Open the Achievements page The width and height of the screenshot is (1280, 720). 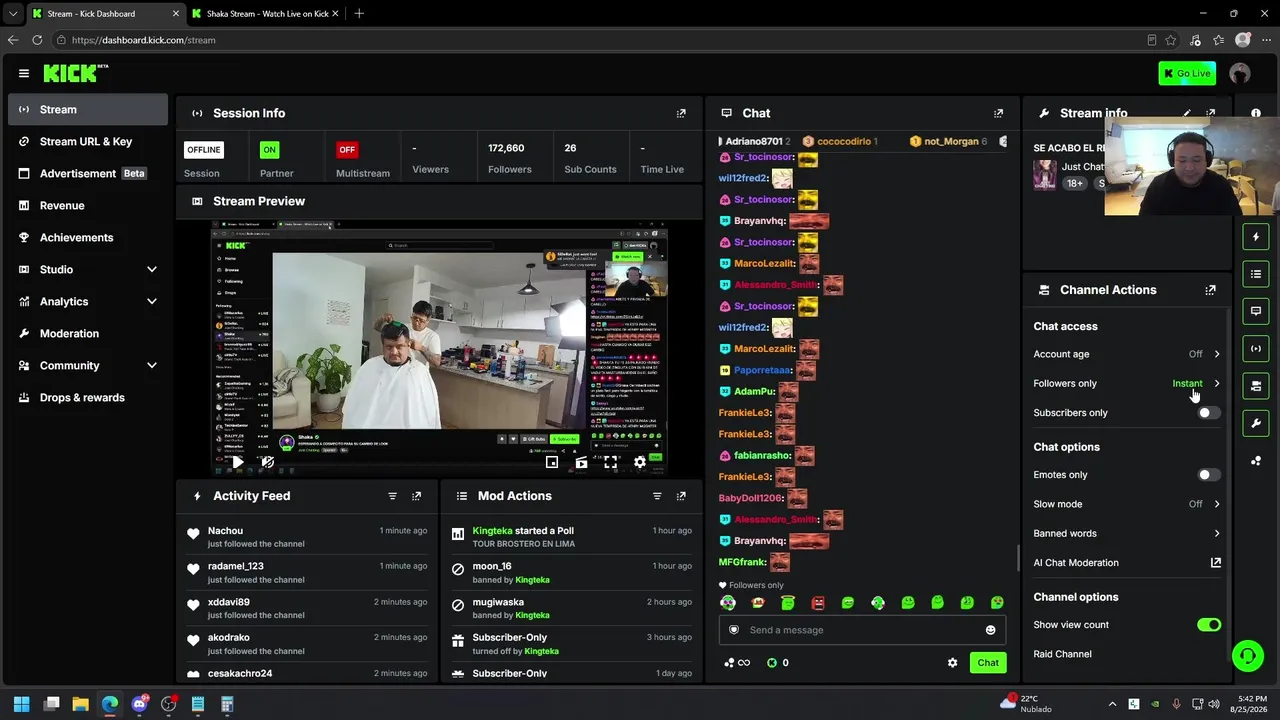[88, 237]
